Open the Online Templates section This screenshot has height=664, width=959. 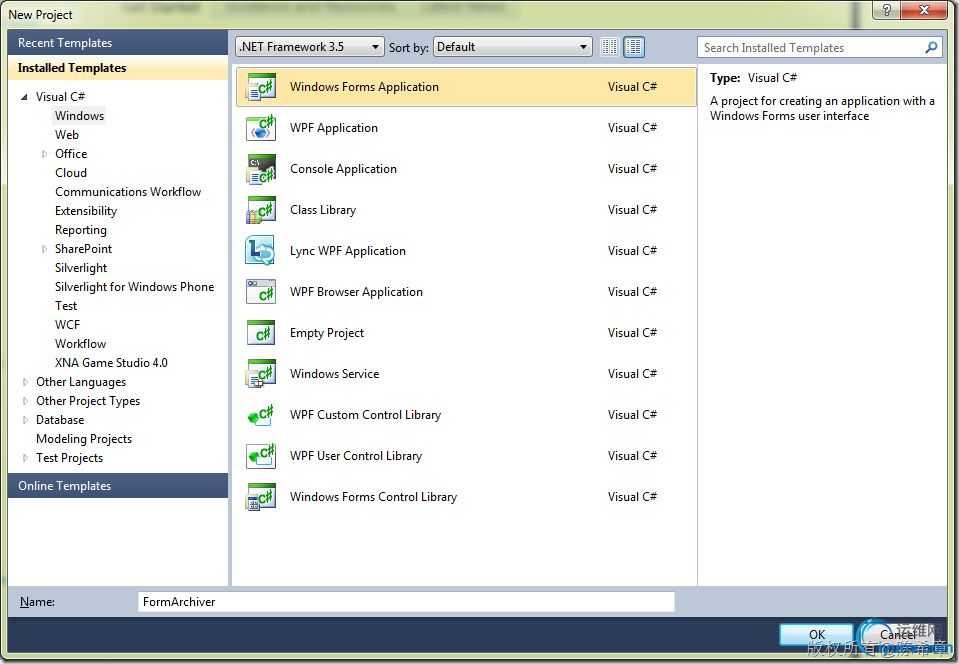point(117,485)
